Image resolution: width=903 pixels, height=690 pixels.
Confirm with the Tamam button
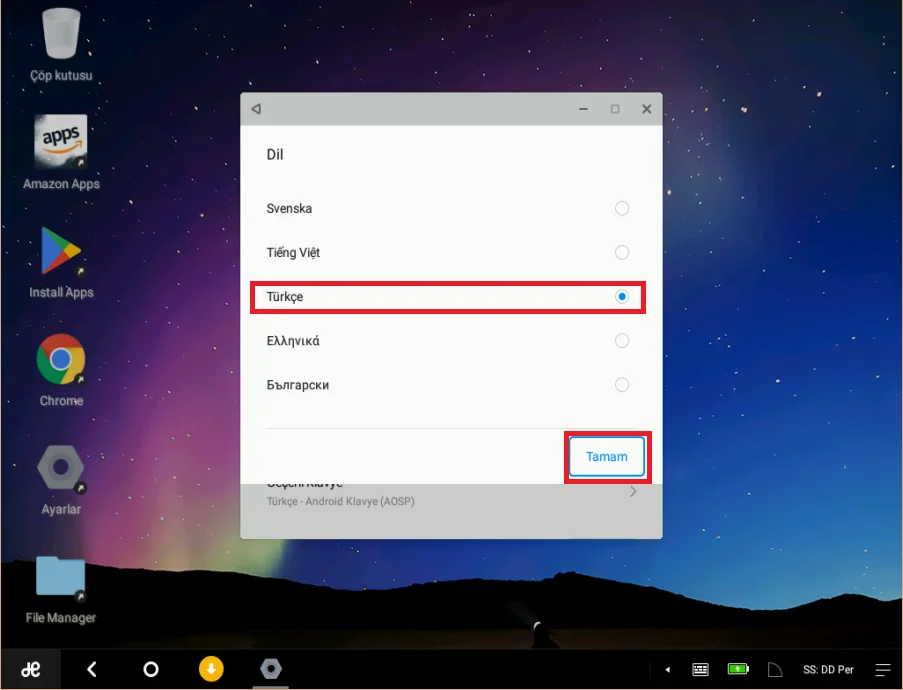coord(606,457)
